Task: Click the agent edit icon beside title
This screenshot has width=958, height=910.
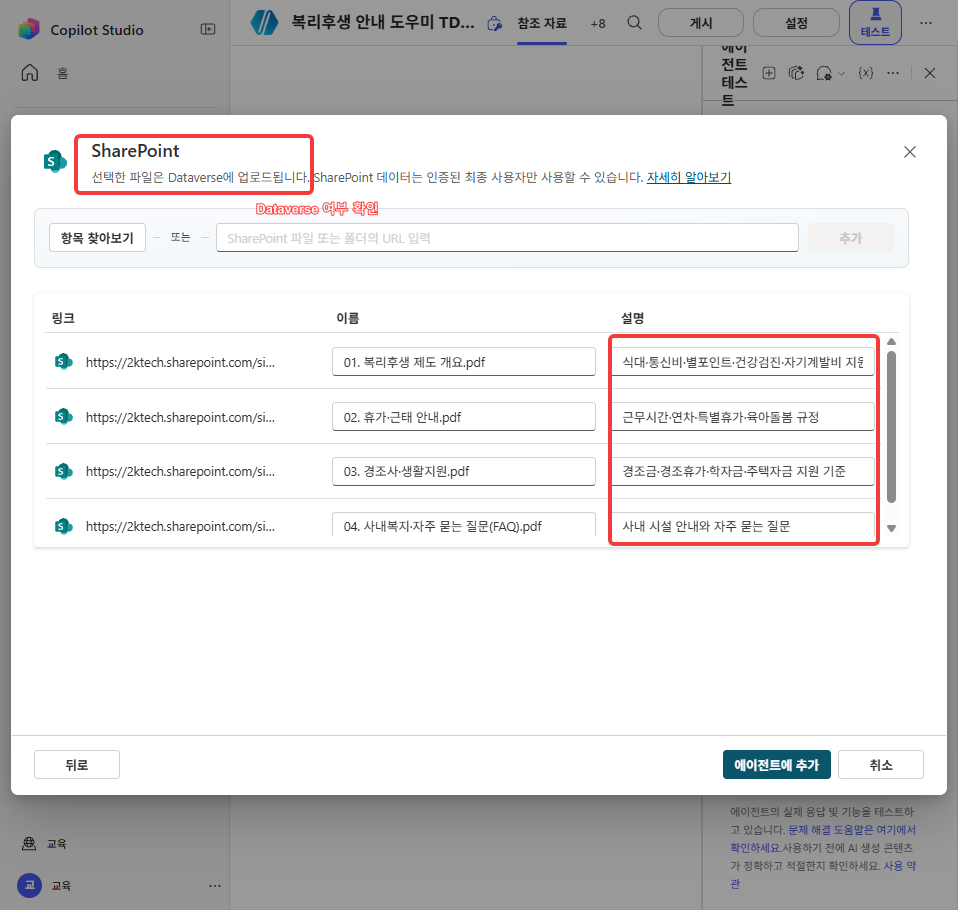Action: coord(494,24)
